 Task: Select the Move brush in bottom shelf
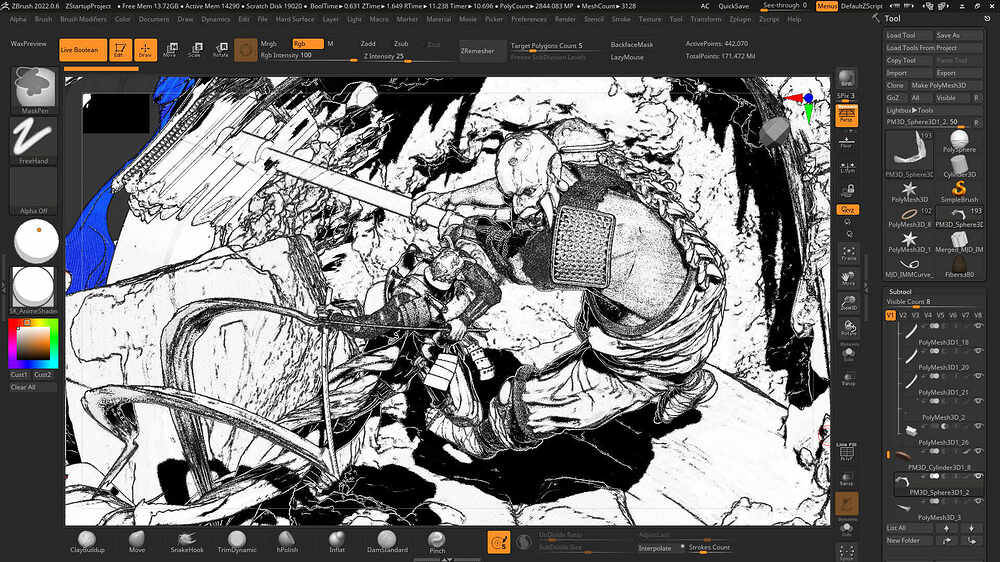click(137, 542)
